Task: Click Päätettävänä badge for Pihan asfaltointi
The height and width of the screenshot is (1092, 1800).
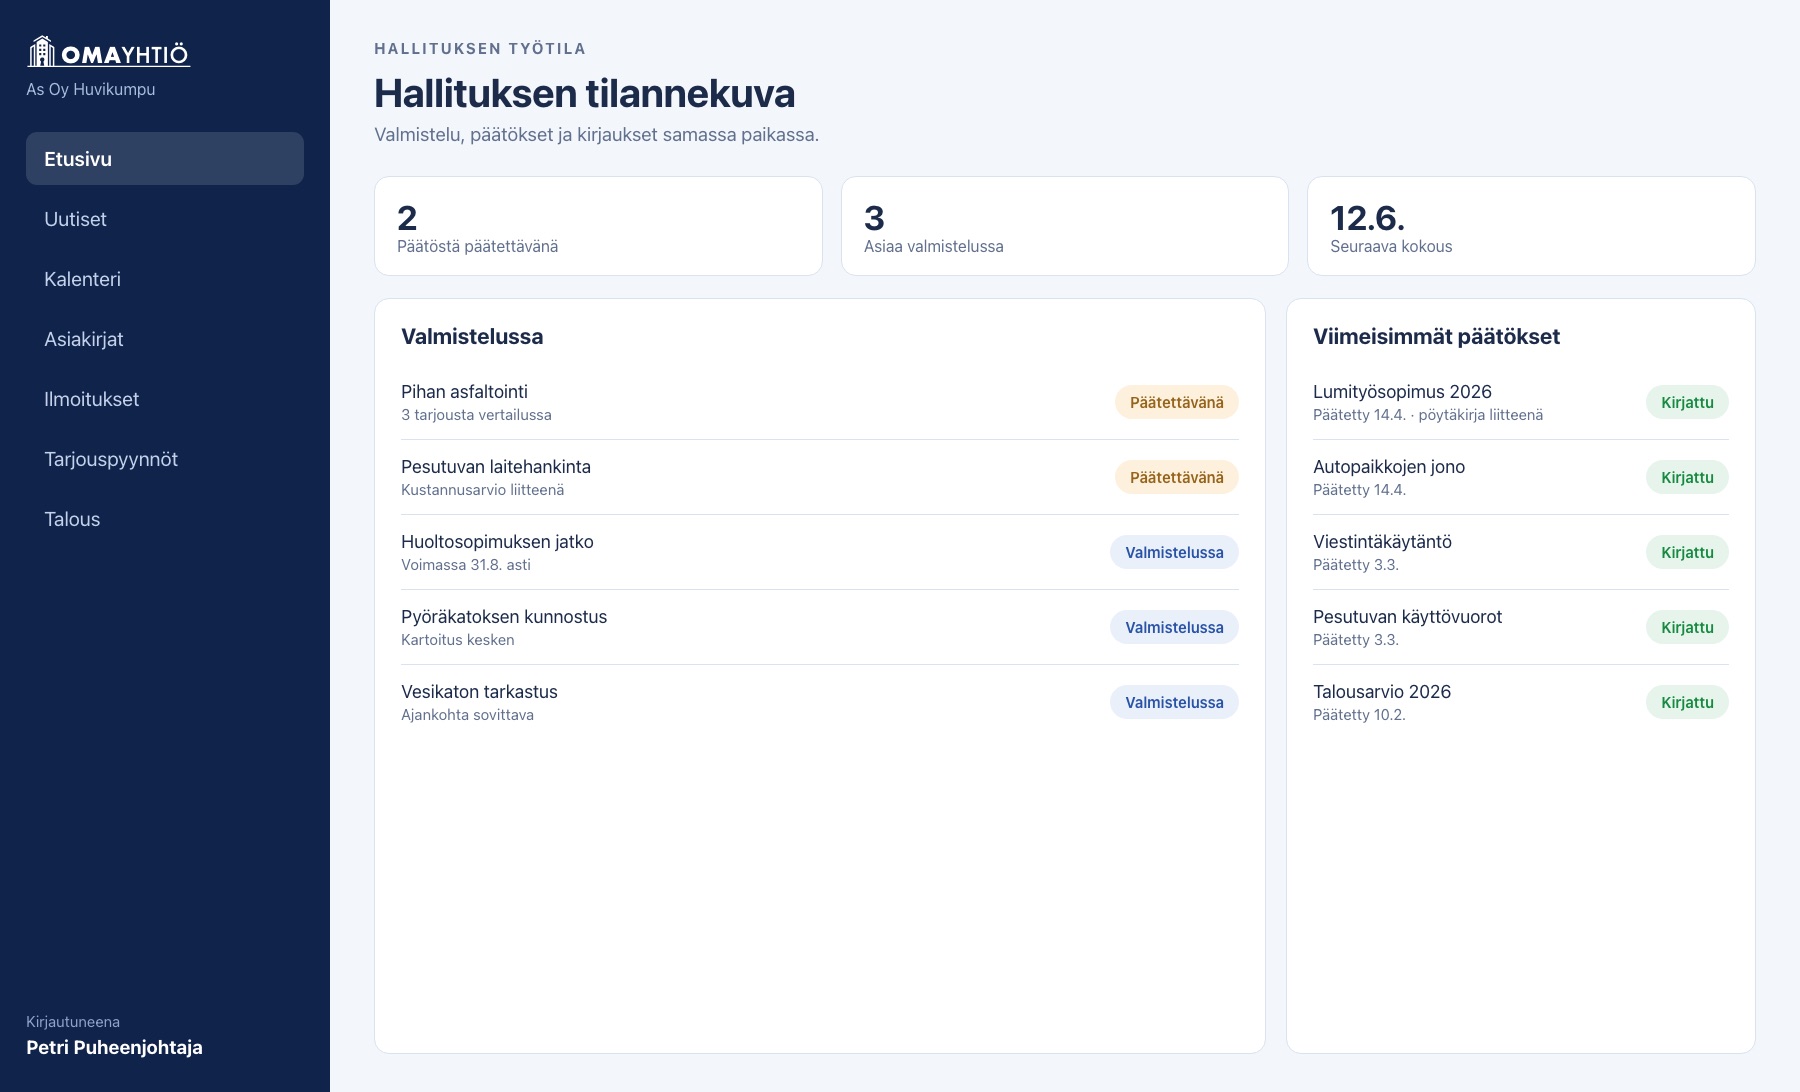Action: coord(1177,402)
